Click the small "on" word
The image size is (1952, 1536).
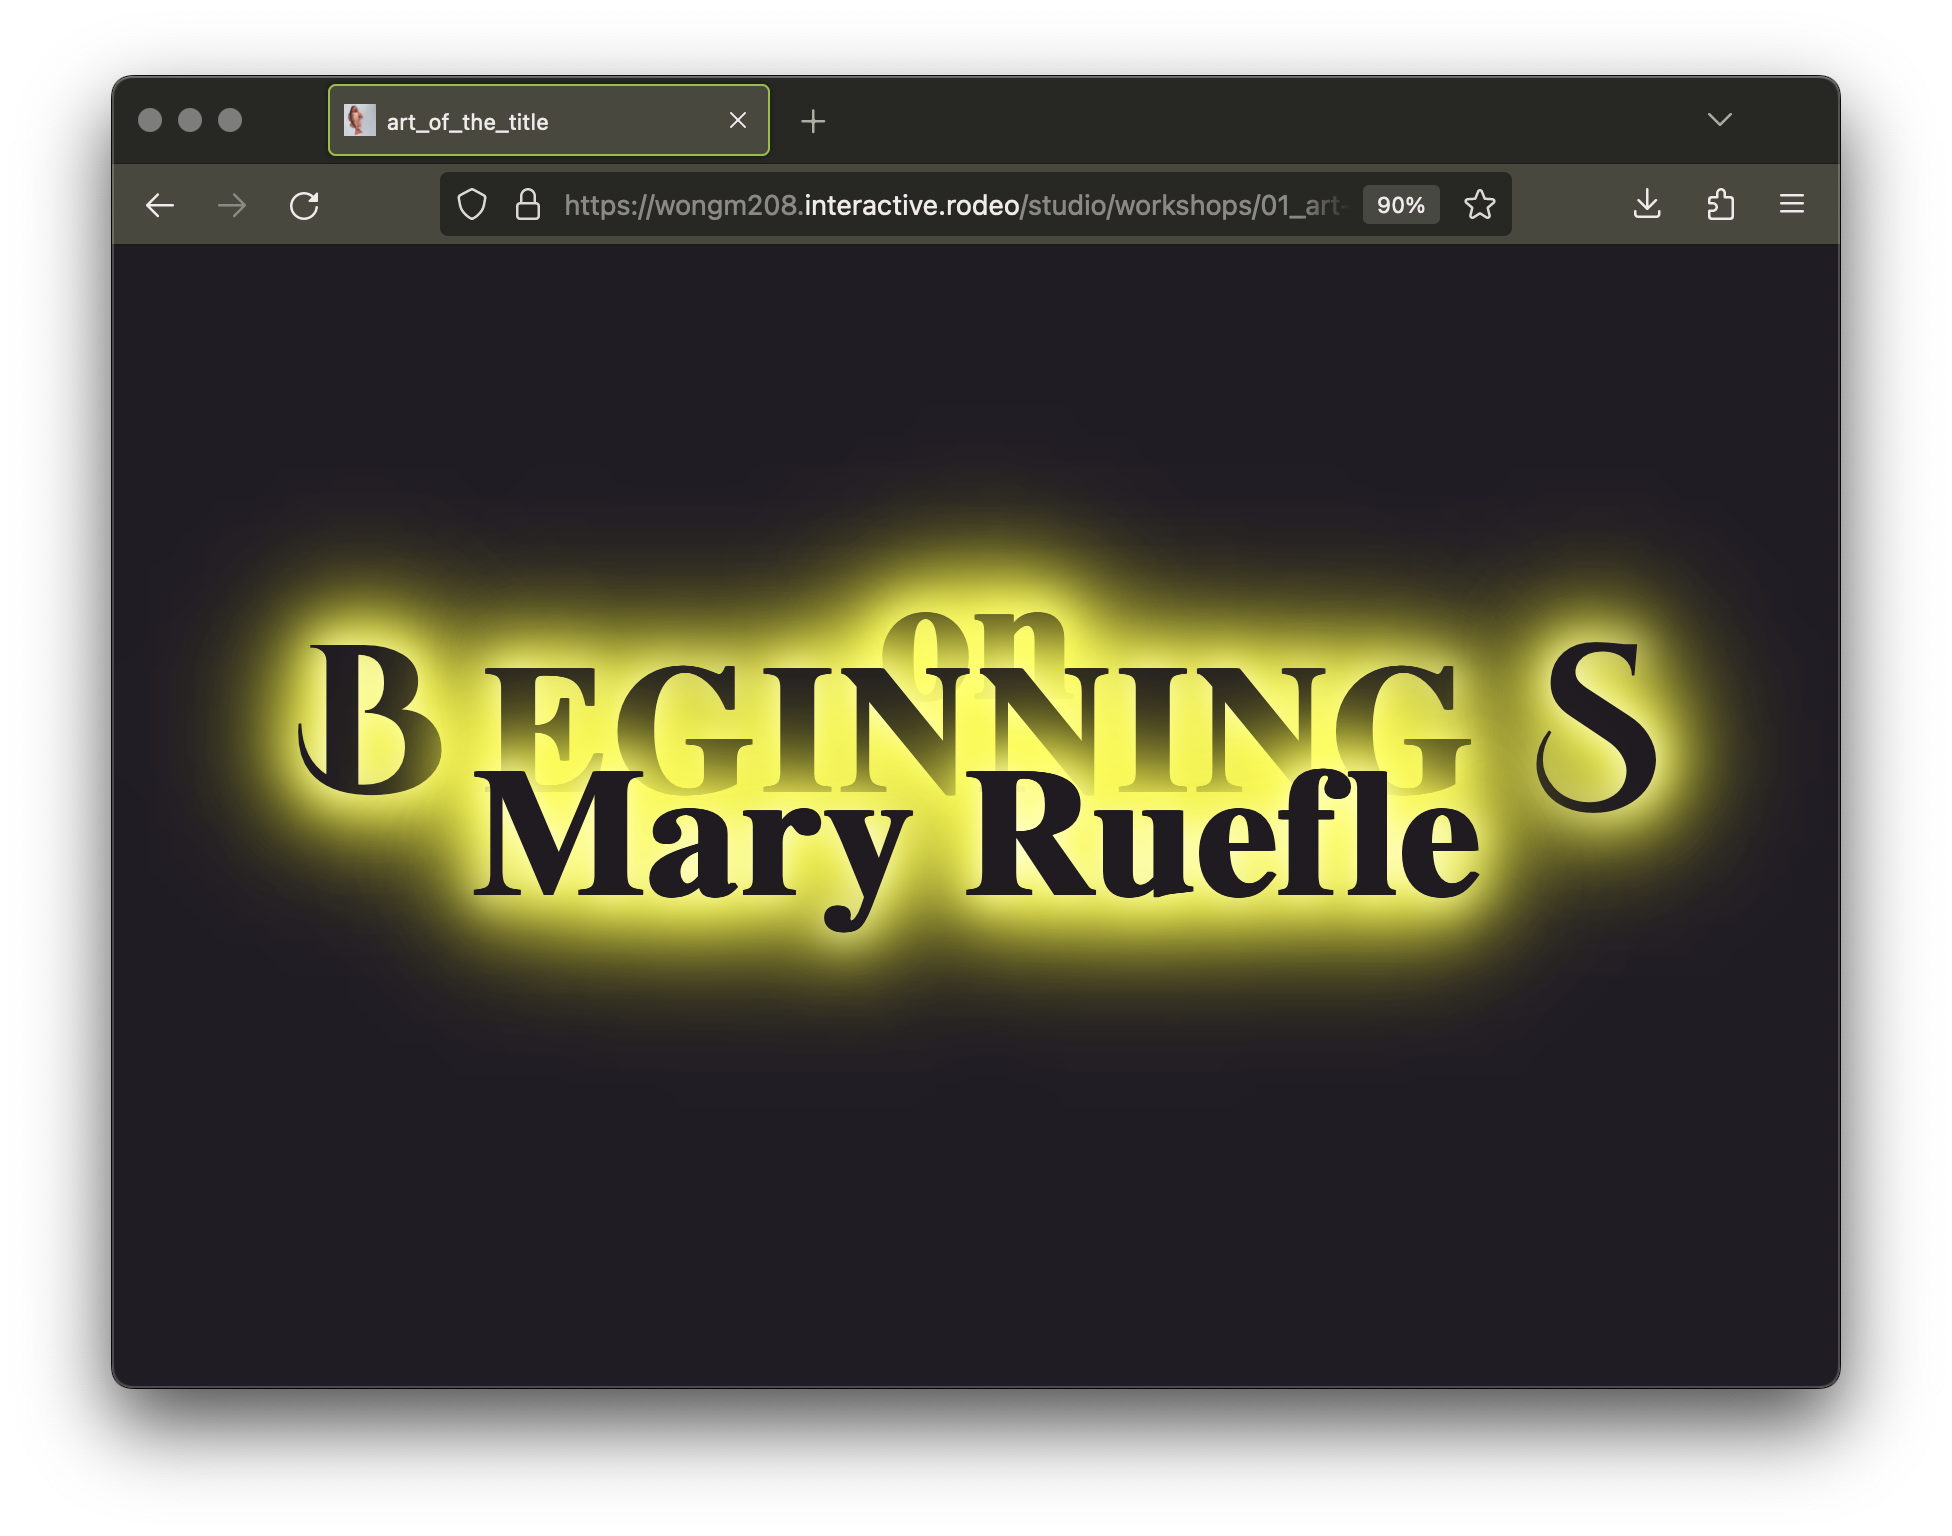(975, 640)
